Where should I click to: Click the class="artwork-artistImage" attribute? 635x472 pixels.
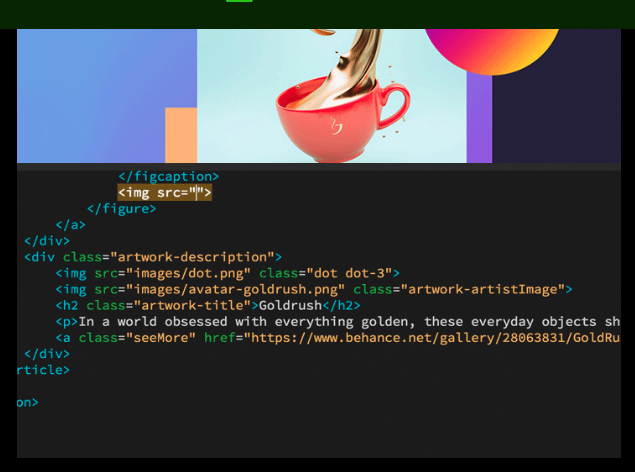459,289
